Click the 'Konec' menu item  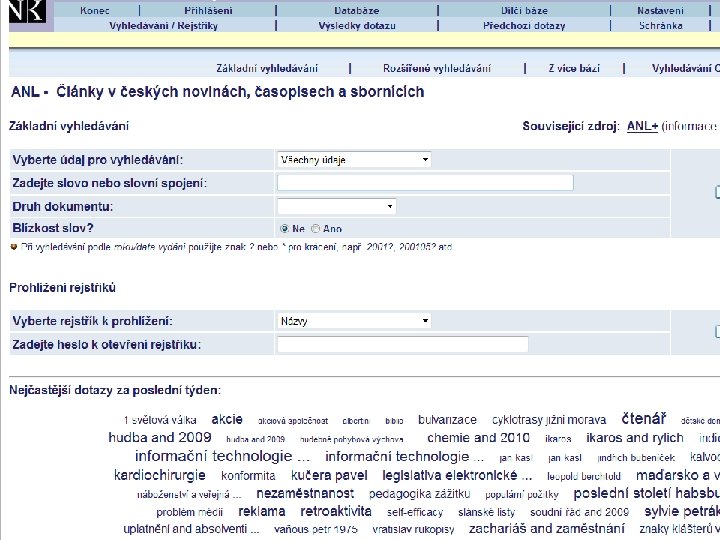click(x=95, y=10)
